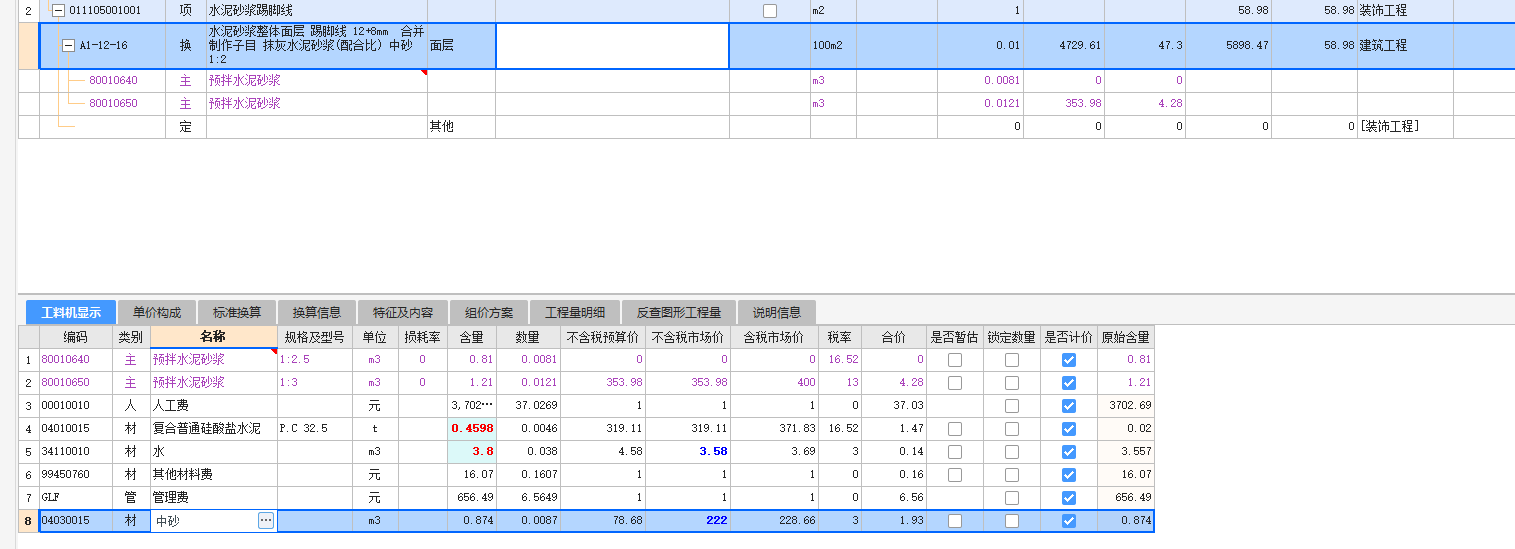Check 是否暂估 for 复合普通硅酸盐水泥
The height and width of the screenshot is (549, 1515).
(955, 429)
